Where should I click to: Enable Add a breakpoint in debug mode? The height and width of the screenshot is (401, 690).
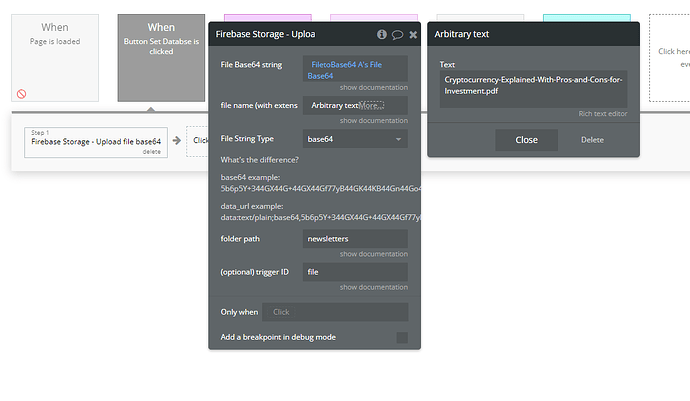(x=402, y=338)
